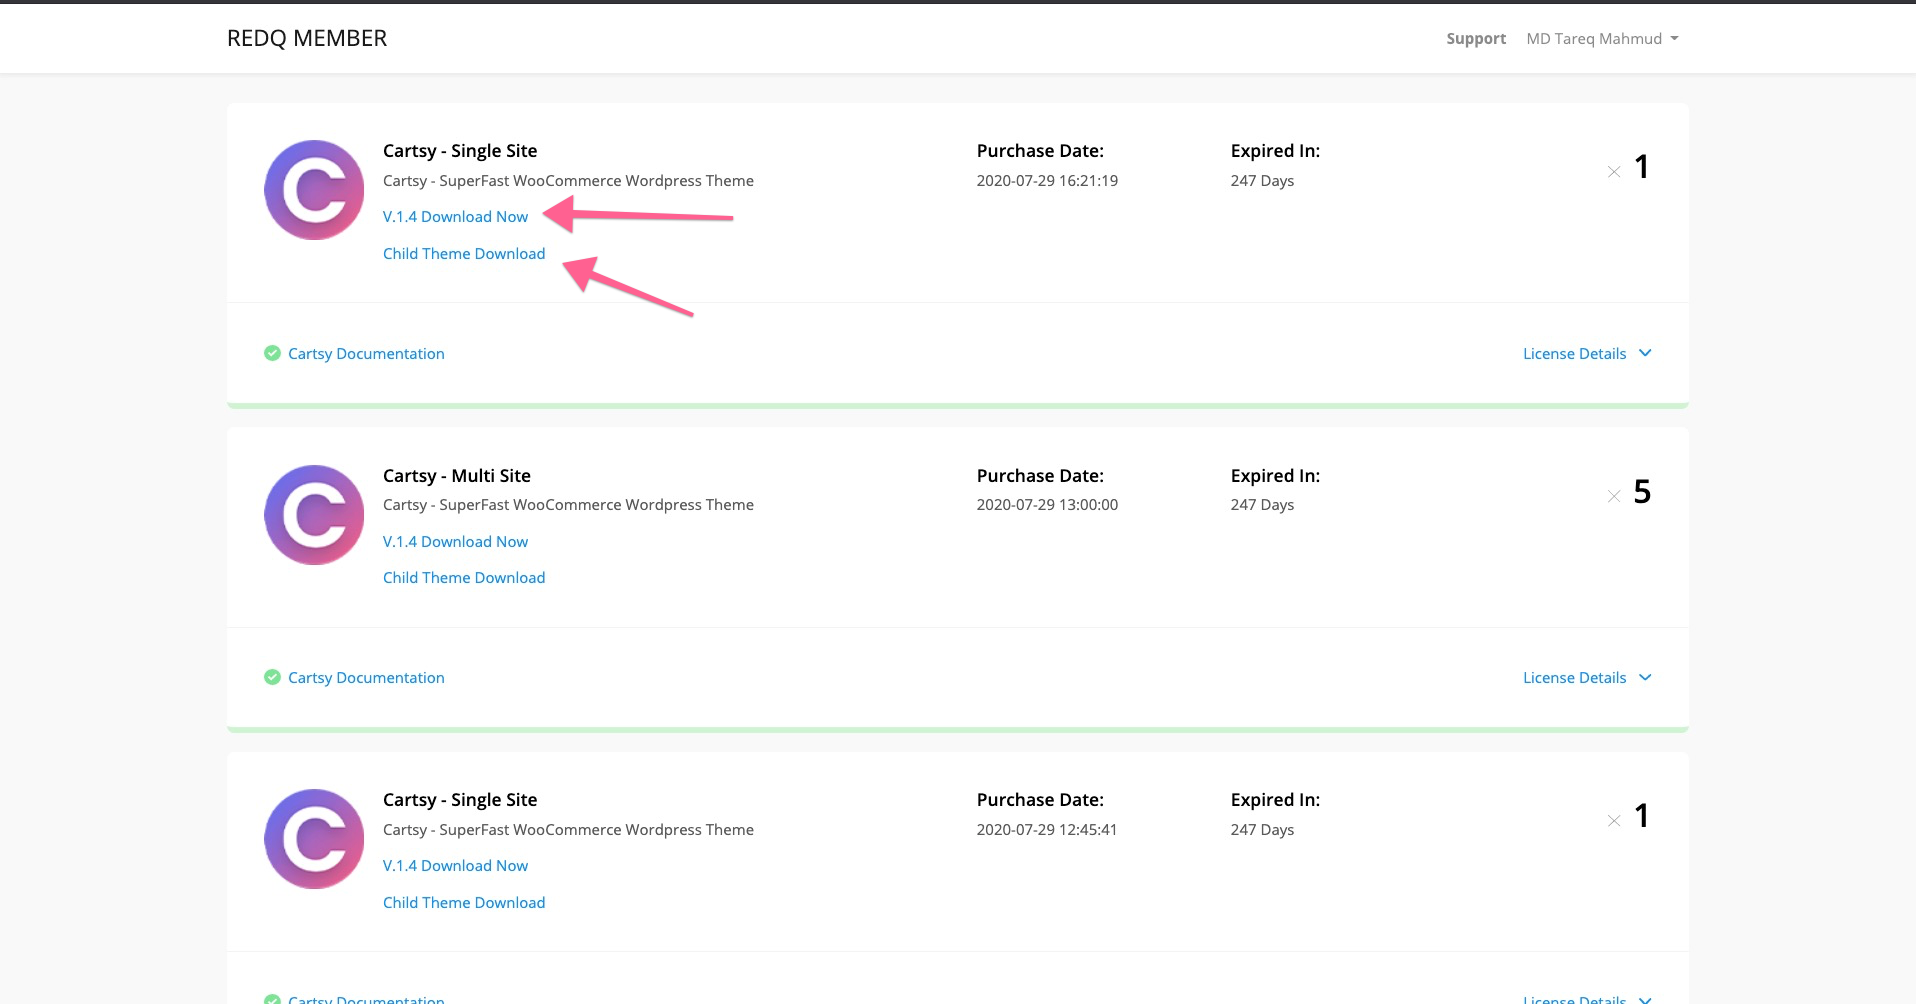This screenshot has width=1916, height=1004.
Task: Click license count 5 on Multi Site
Action: [x=1642, y=492]
